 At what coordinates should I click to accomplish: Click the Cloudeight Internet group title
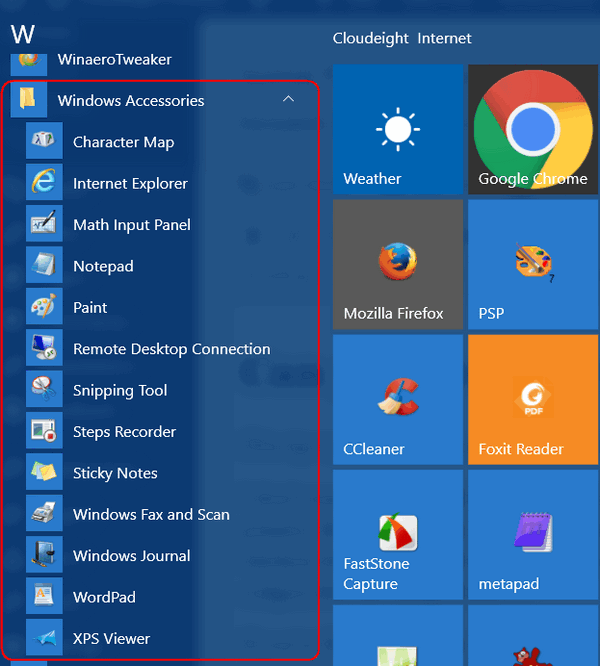(402, 38)
